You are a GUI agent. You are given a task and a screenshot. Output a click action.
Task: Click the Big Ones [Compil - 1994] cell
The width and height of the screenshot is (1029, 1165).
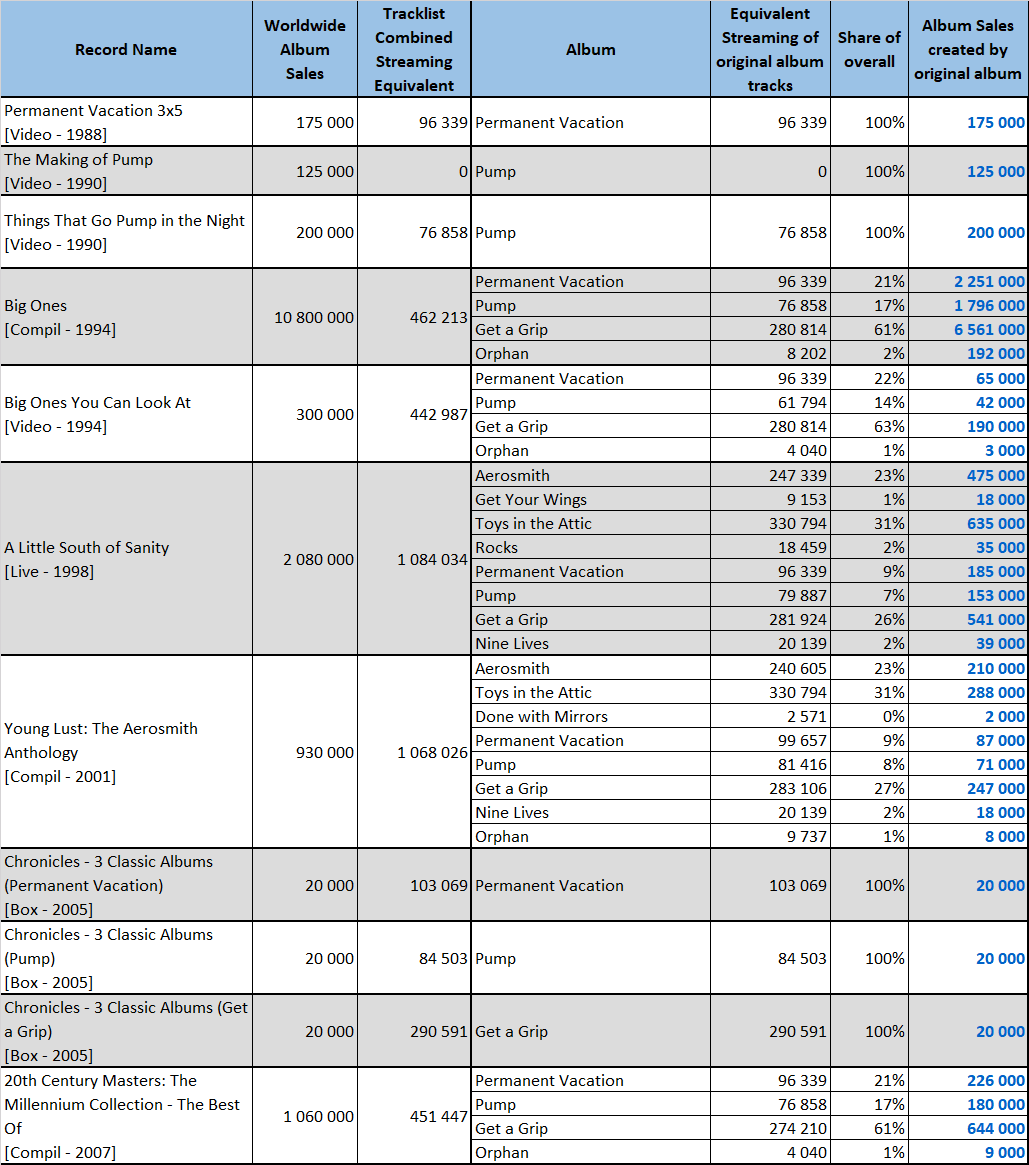(126, 317)
